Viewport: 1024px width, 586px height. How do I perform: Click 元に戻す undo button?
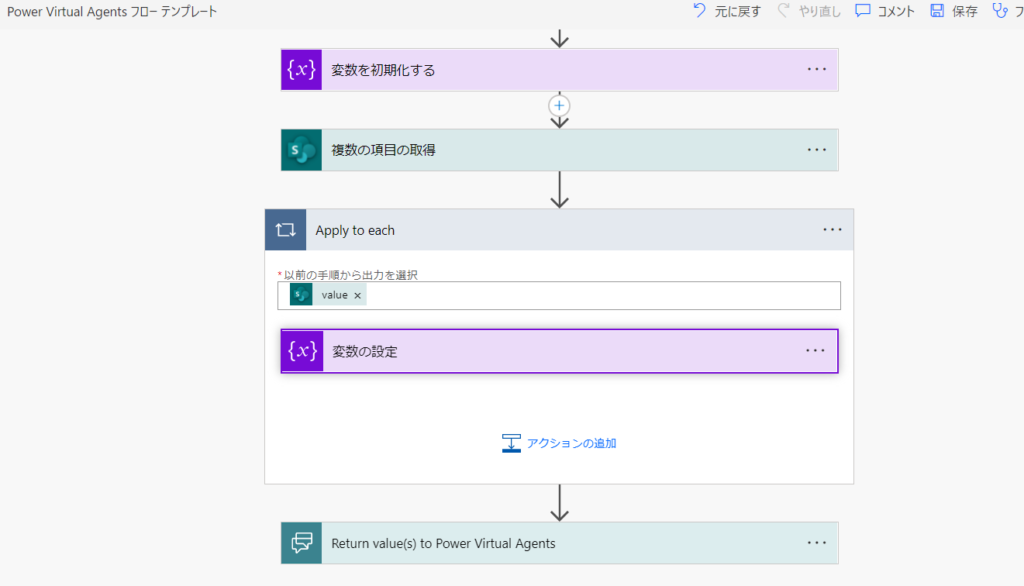point(727,11)
